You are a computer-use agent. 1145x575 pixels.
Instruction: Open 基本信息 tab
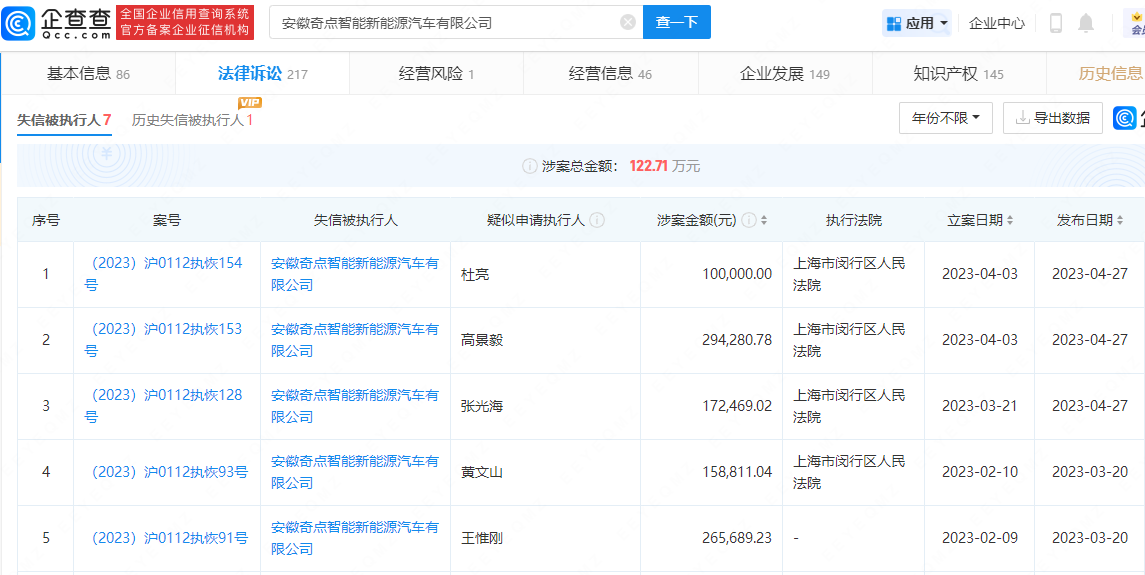coord(88,73)
